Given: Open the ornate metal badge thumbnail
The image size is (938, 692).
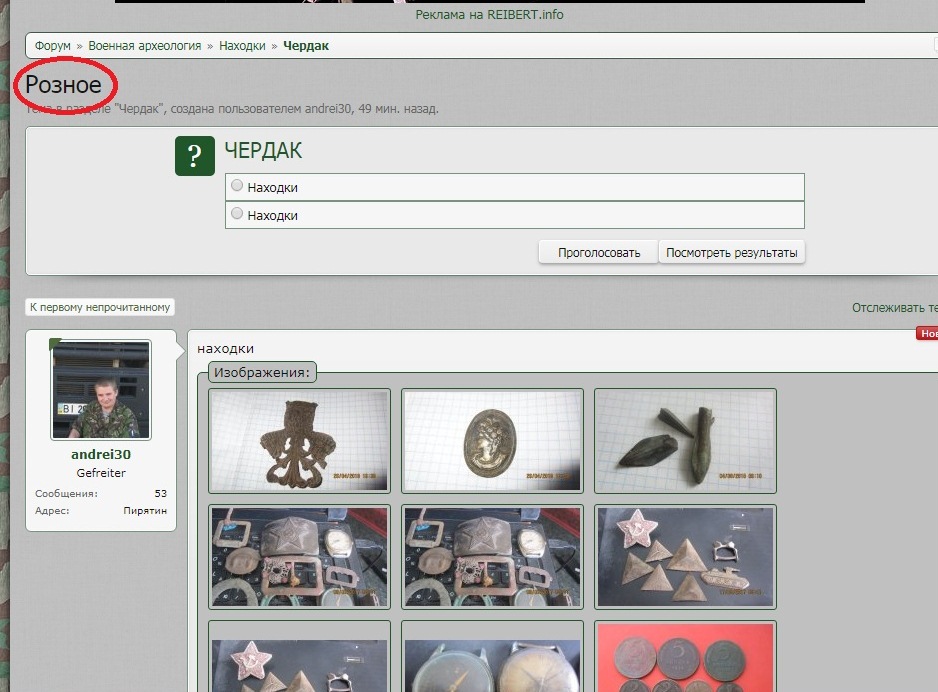Looking at the screenshot, I should click(x=298, y=441).
